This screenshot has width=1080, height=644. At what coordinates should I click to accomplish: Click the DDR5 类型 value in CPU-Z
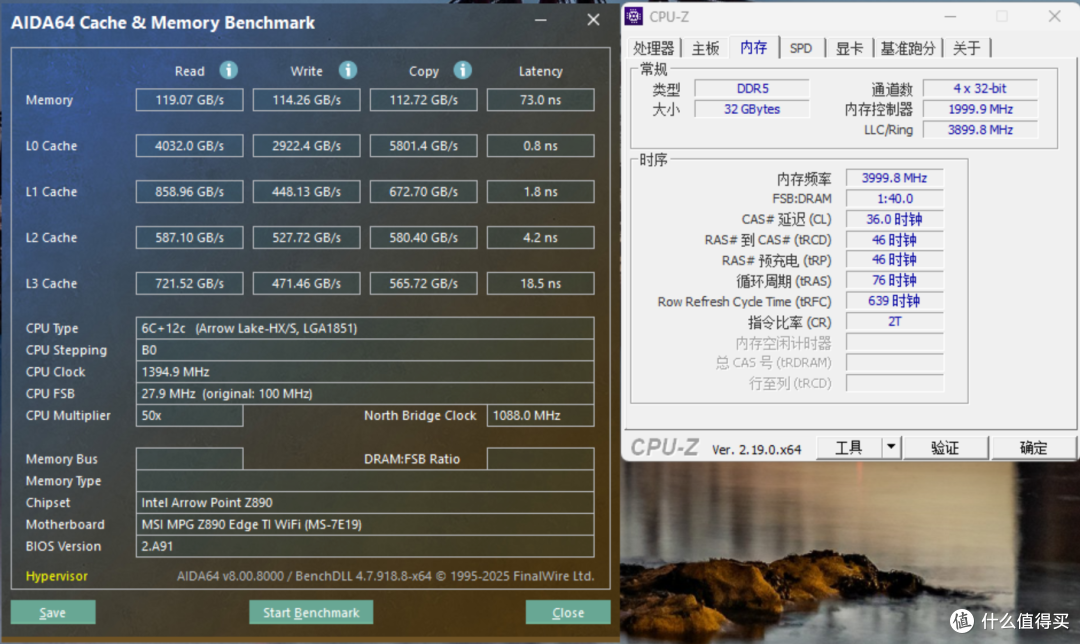pos(752,88)
